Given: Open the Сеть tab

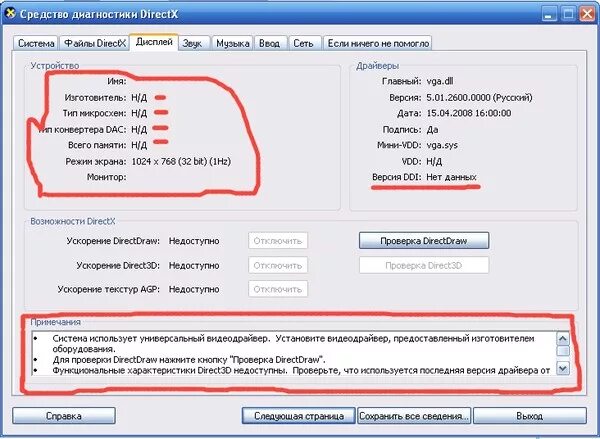Looking at the screenshot, I should tap(303, 43).
